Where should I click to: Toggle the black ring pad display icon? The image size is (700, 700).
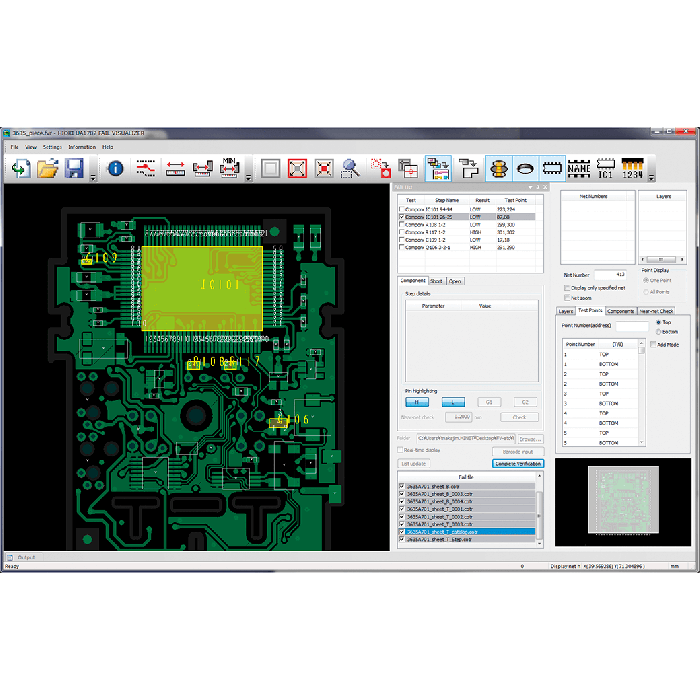pyautogui.click(x=525, y=168)
